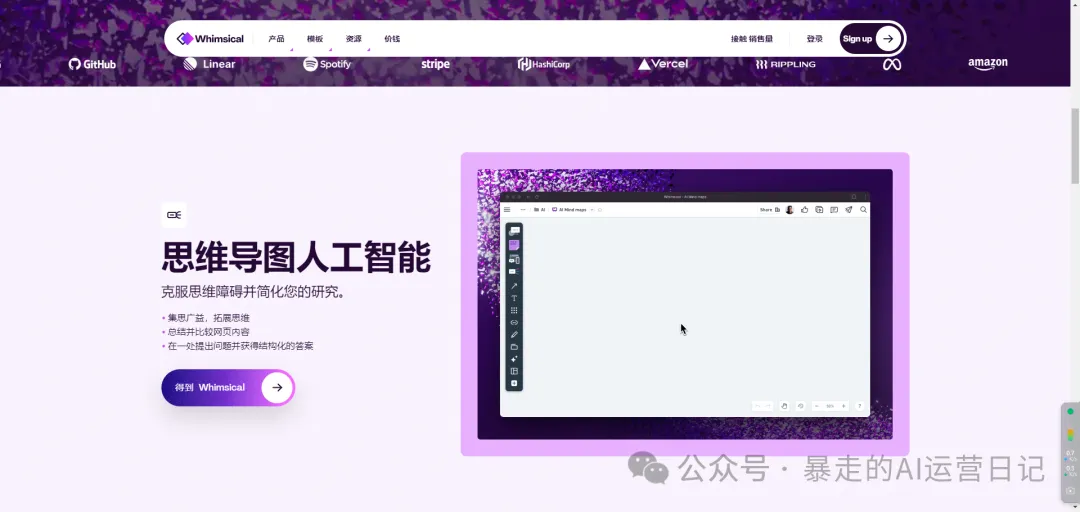Click the help question mark in demo
1080x512 pixels.
pos(860,406)
